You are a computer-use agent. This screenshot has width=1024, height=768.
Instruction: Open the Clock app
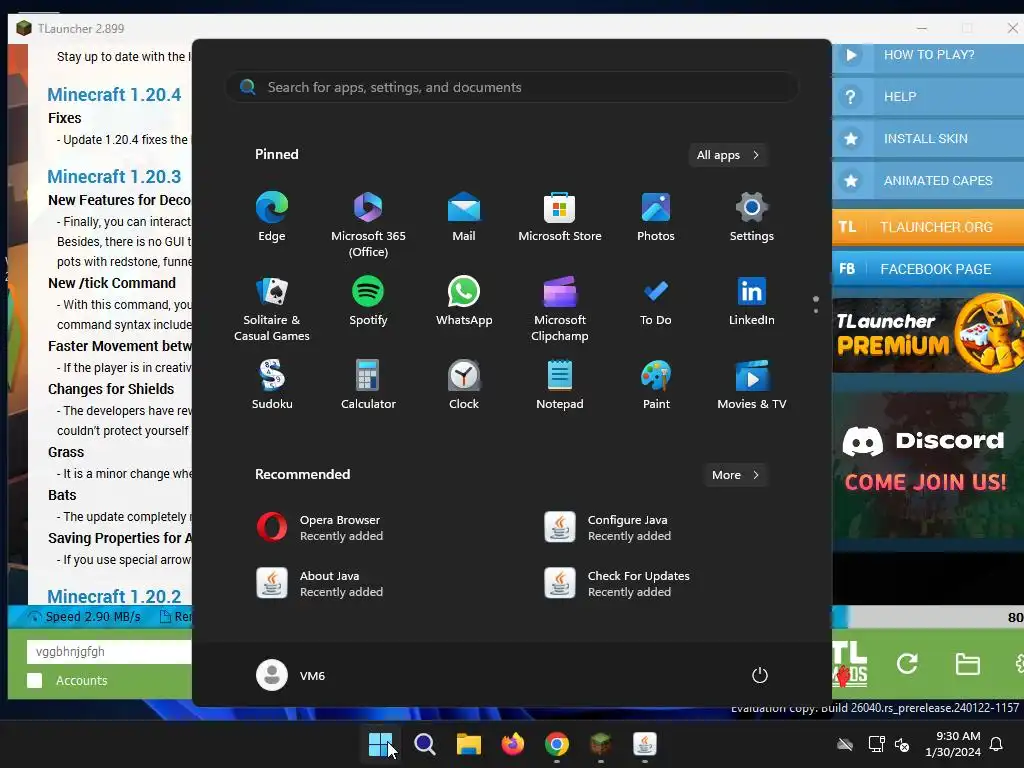[464, 385]
